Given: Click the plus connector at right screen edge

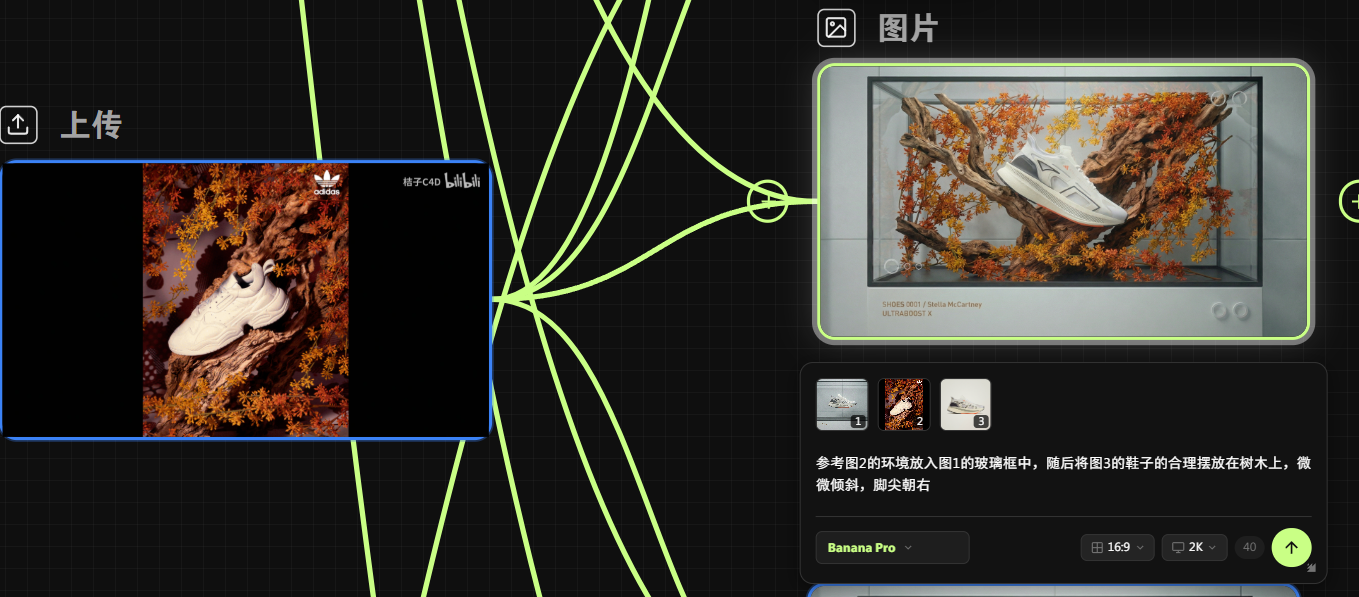Looking at the screenshot, I should [1350, 201].
